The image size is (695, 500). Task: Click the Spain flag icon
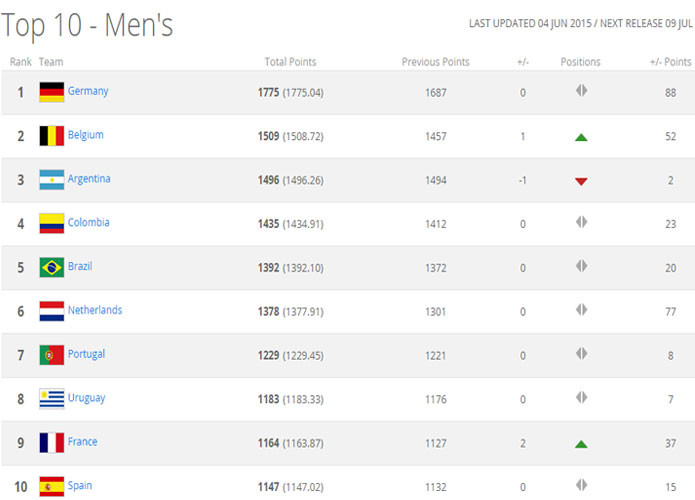pos(51,486)
